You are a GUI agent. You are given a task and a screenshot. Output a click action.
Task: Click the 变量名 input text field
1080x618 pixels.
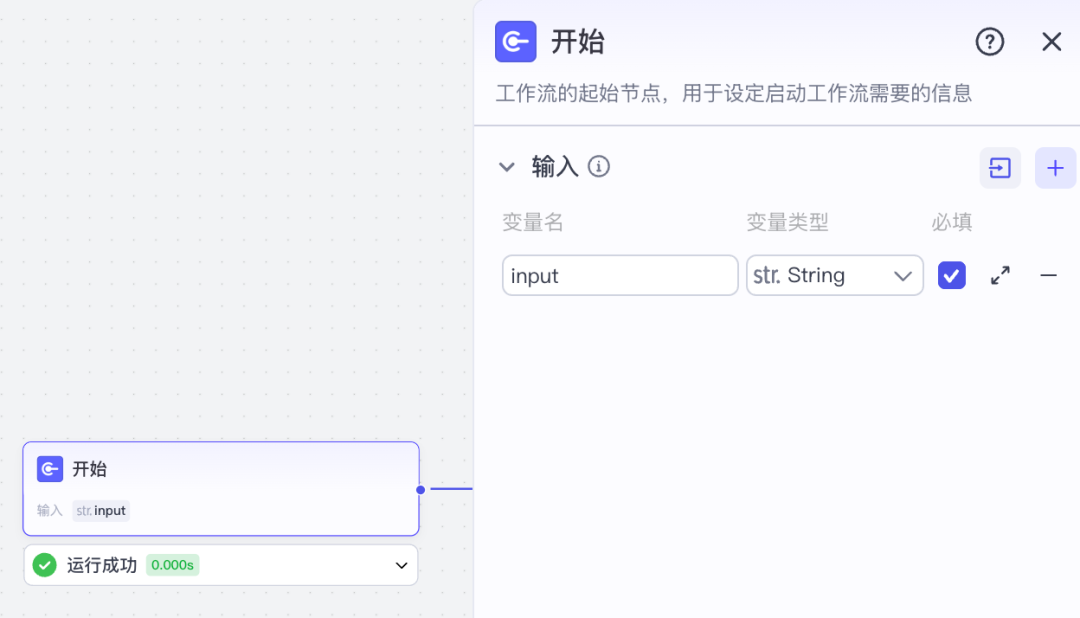point(620,275)
